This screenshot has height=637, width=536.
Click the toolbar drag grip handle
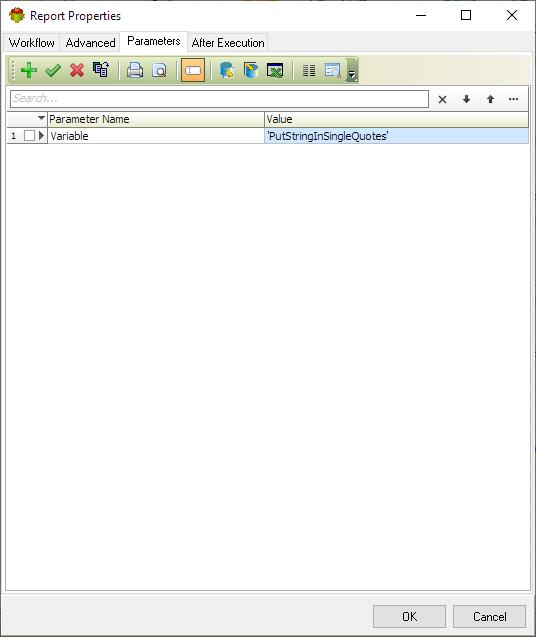click(13, 70)
